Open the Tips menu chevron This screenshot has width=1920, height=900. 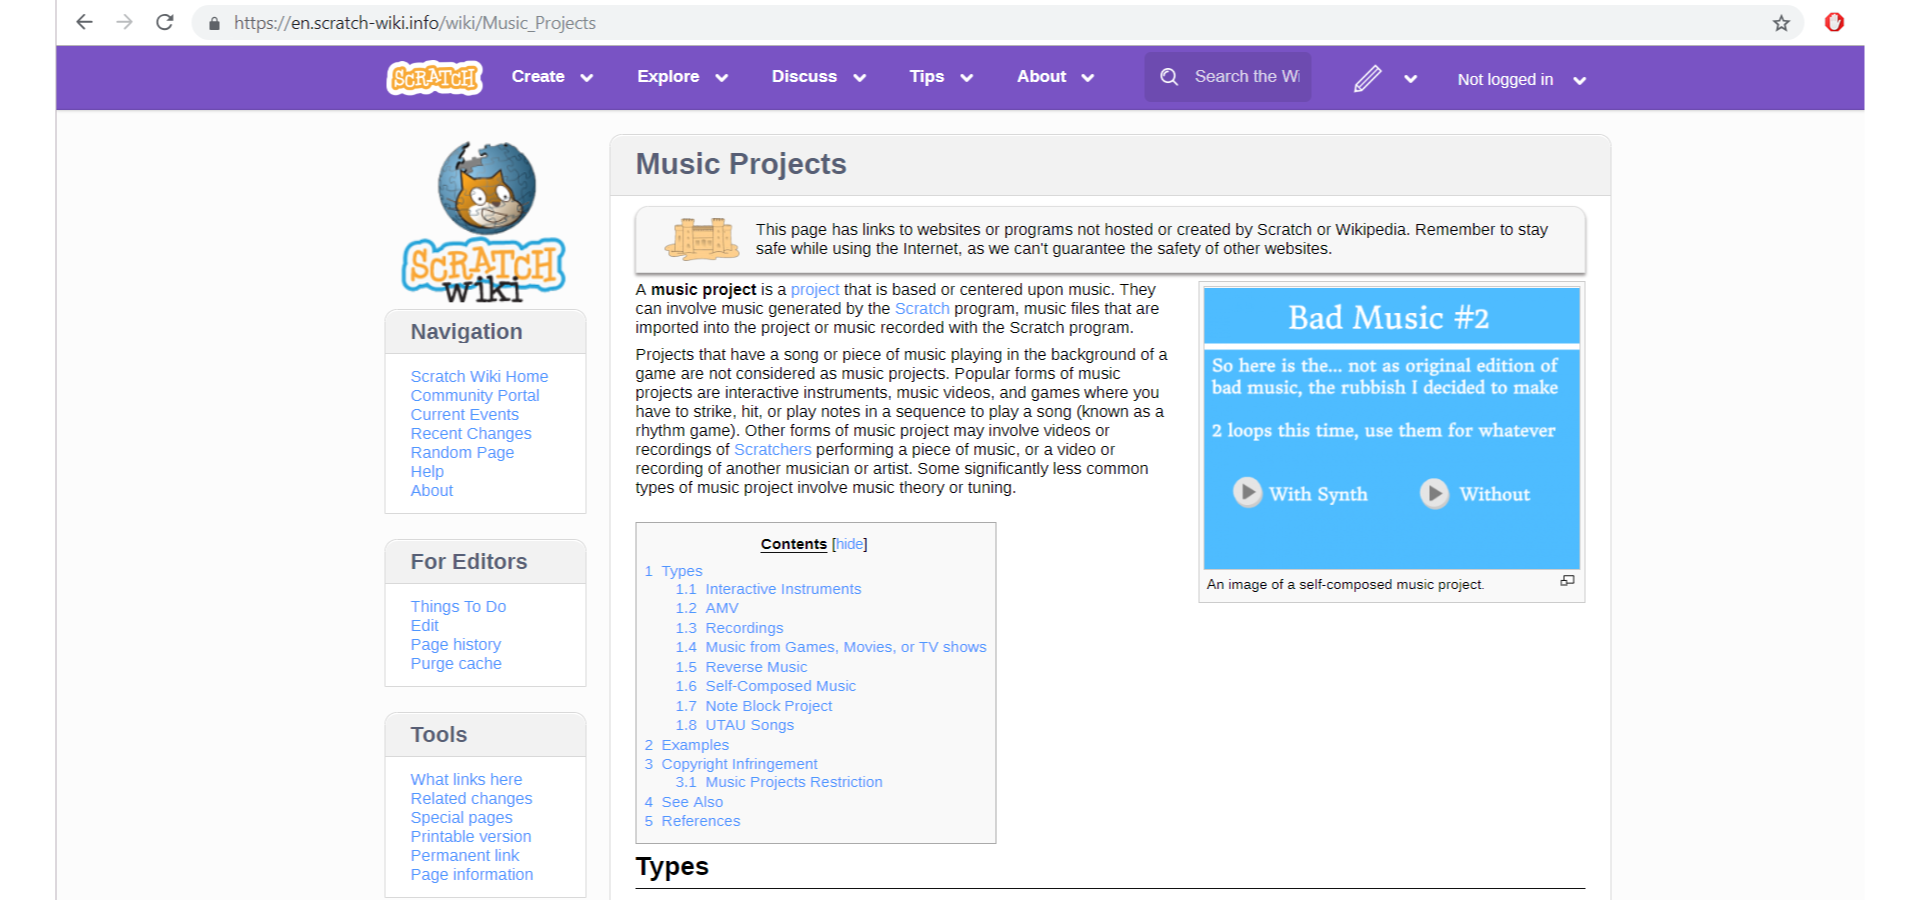tap(966, 76)
